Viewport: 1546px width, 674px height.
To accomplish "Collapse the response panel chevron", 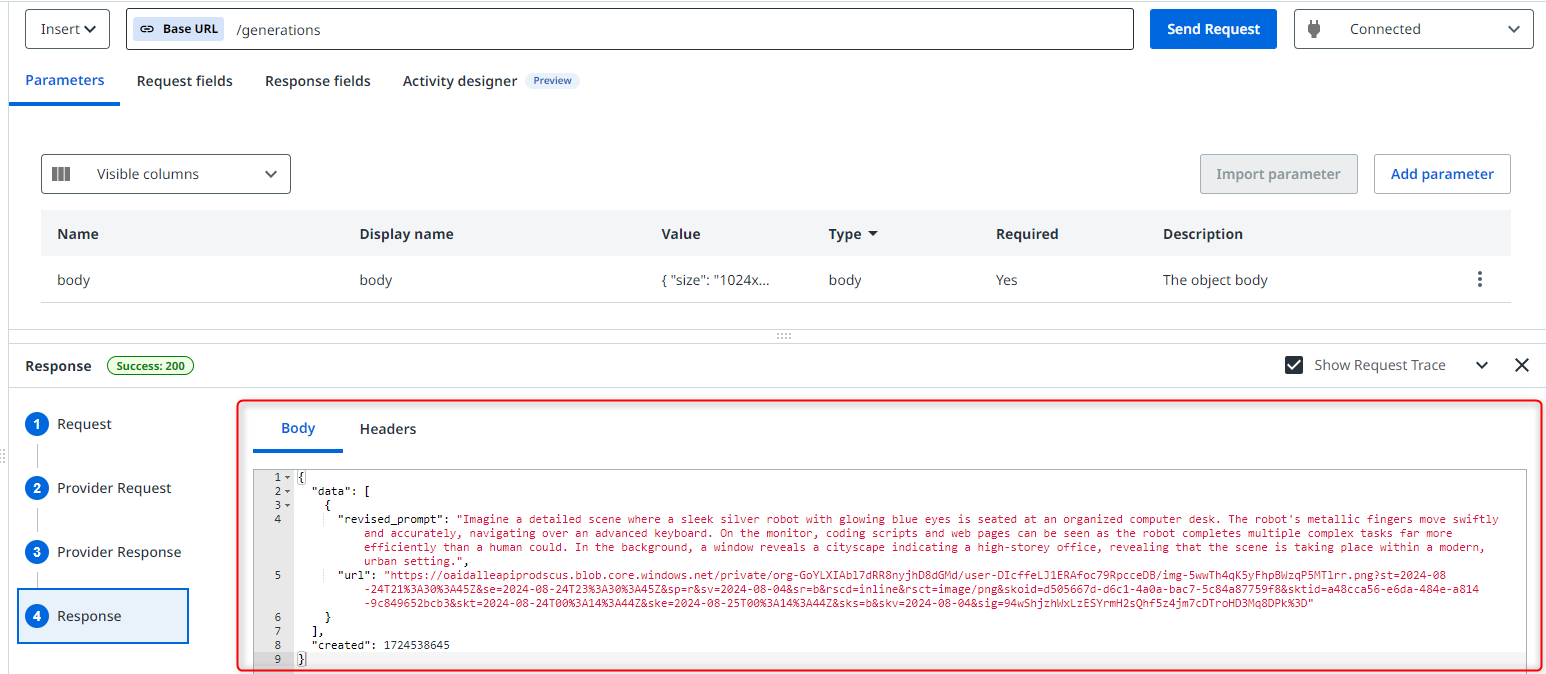I will (x=1482, y=365).
